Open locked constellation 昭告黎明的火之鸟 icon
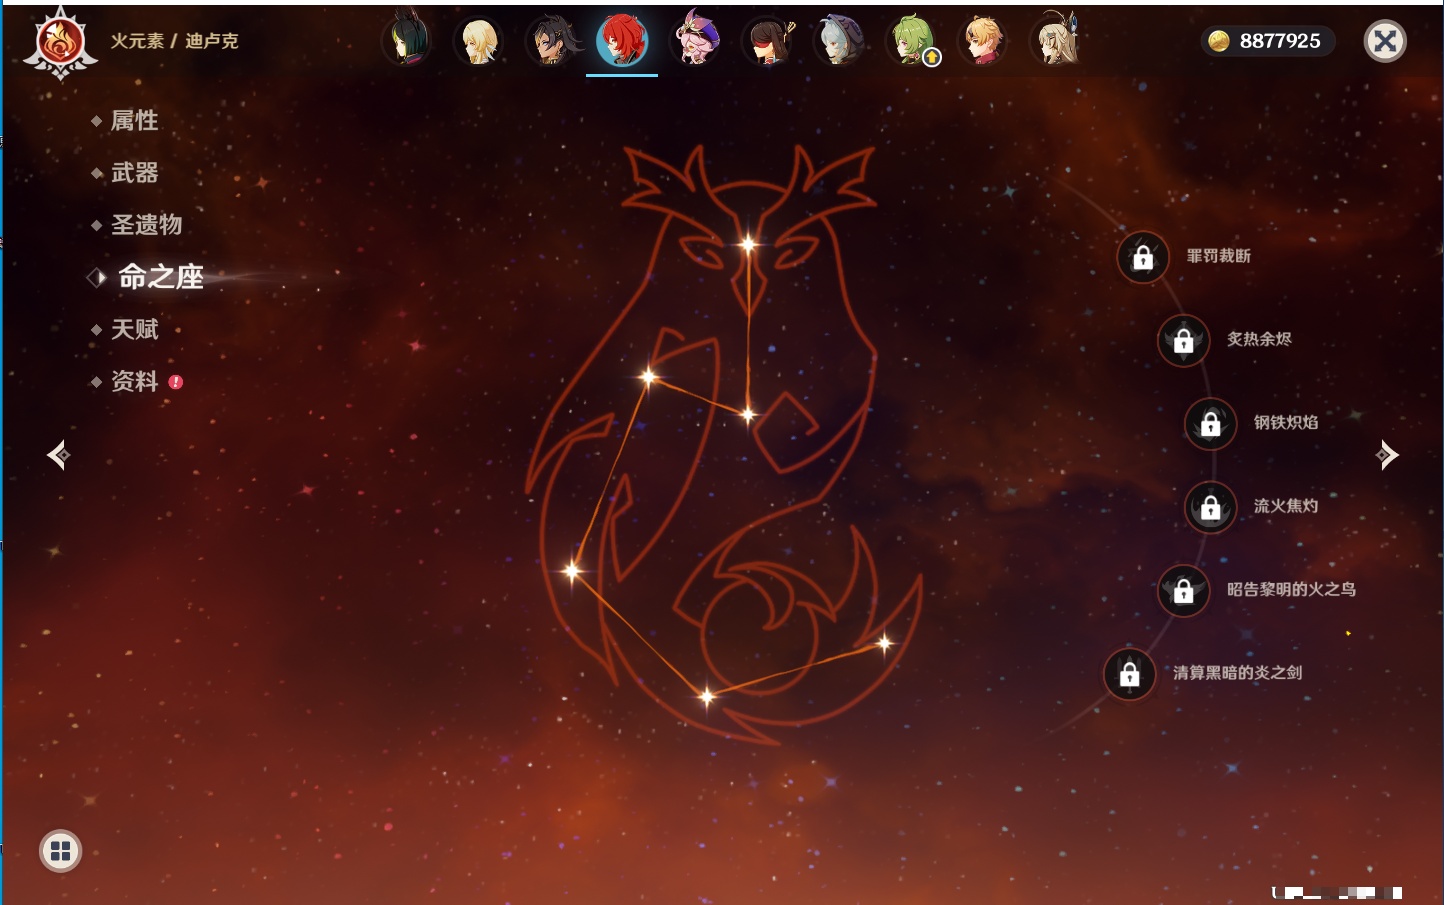1444x905 pixels. pyautogui.click(x=1183, y=590)
